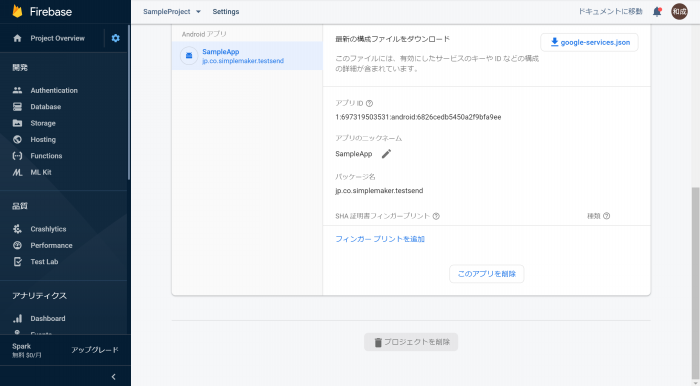The height and width of the screenshot is (386, 700).
Task: Open the SampleProject project dropdown
Action: tap(172, 12)
